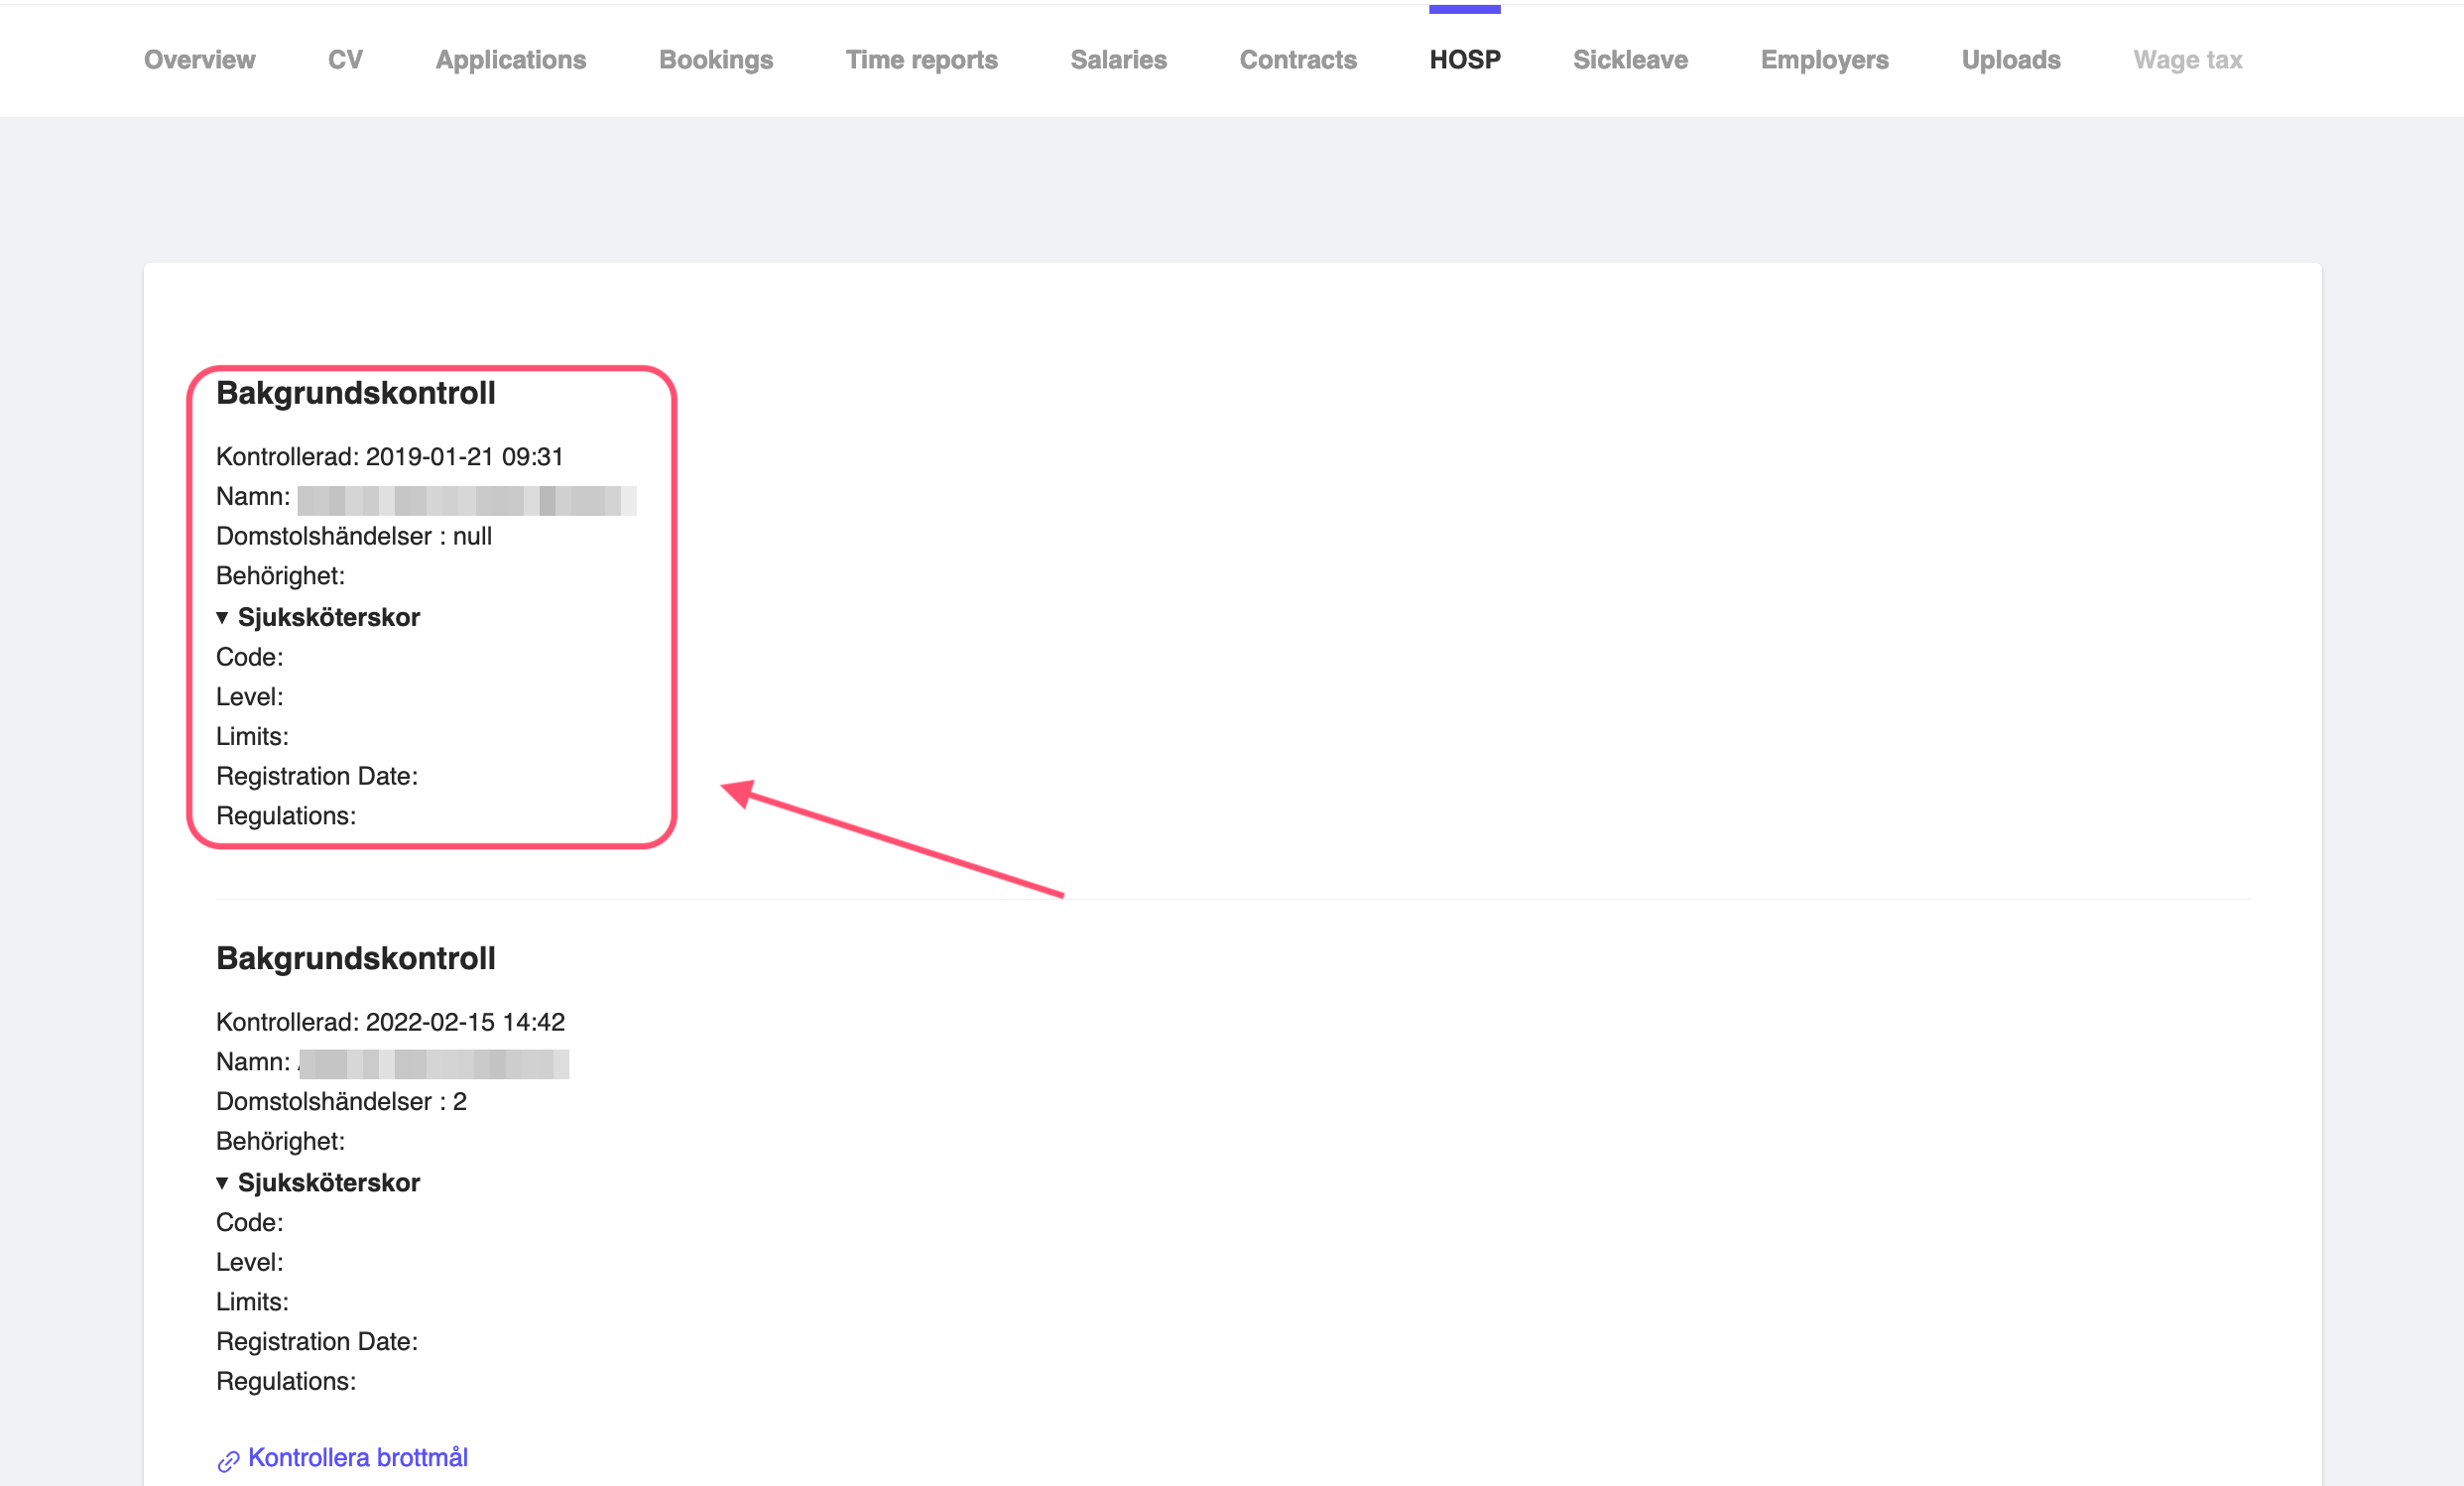Go to the Applications tab
This screenshot has width=2464, height=1486.
coord(510,60)
